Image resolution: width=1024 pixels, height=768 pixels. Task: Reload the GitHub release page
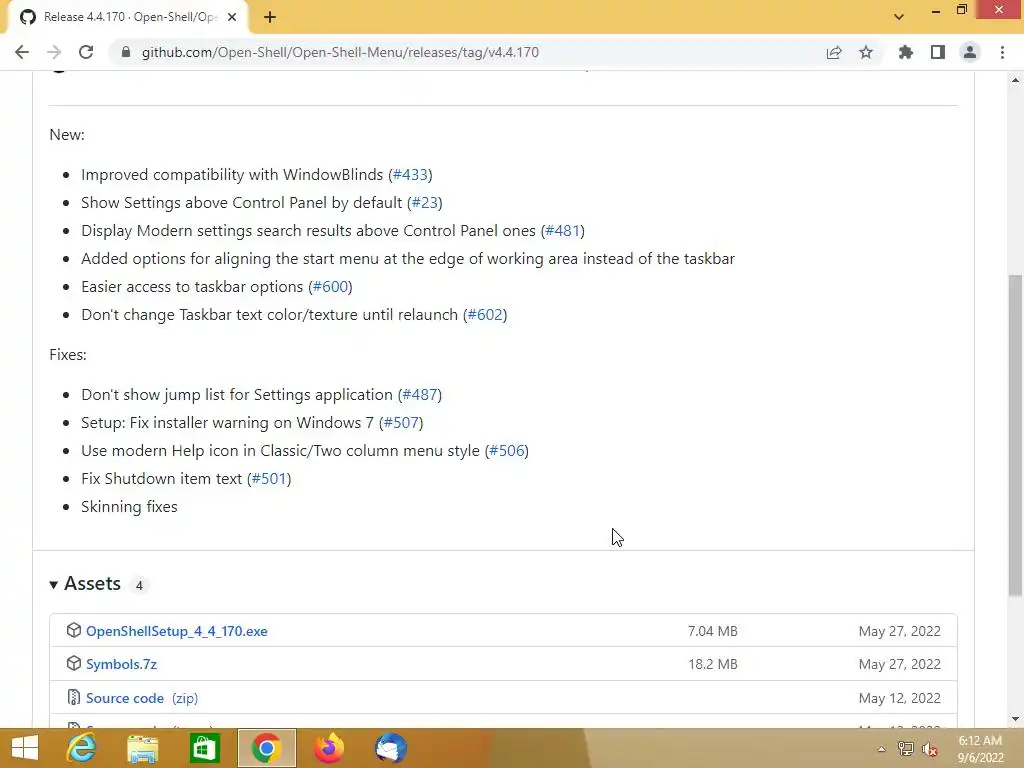[86, 52]
